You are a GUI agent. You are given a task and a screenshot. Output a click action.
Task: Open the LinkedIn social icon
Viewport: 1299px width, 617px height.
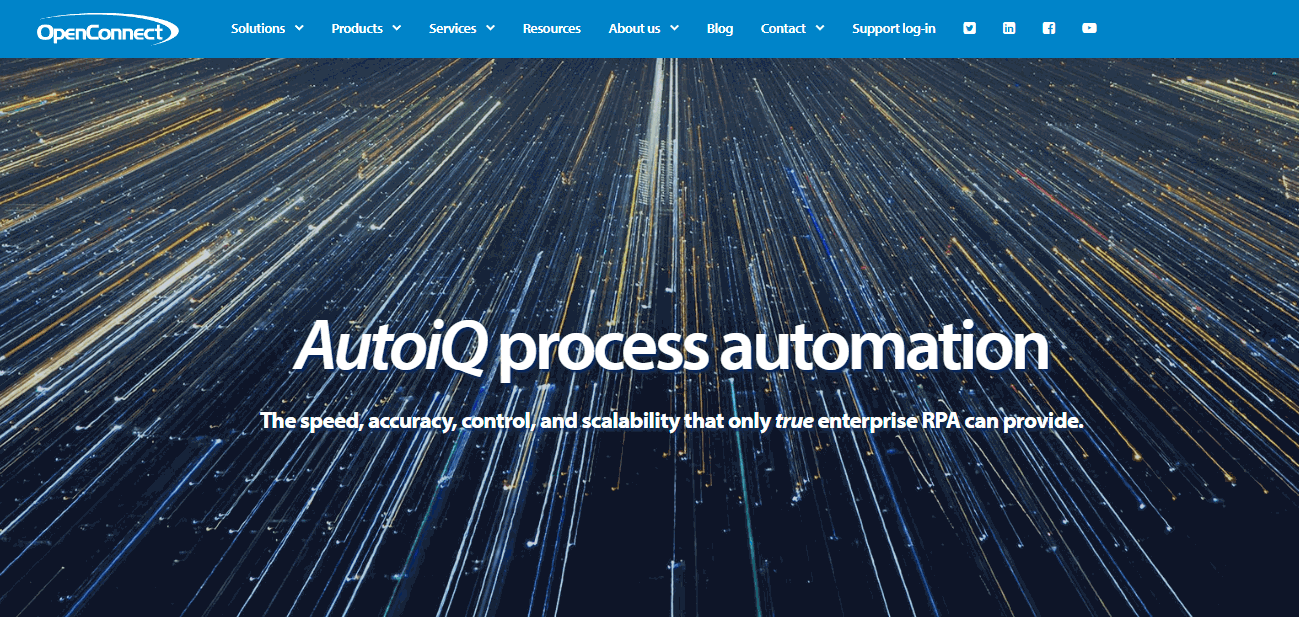click(x=1009, y=28)
